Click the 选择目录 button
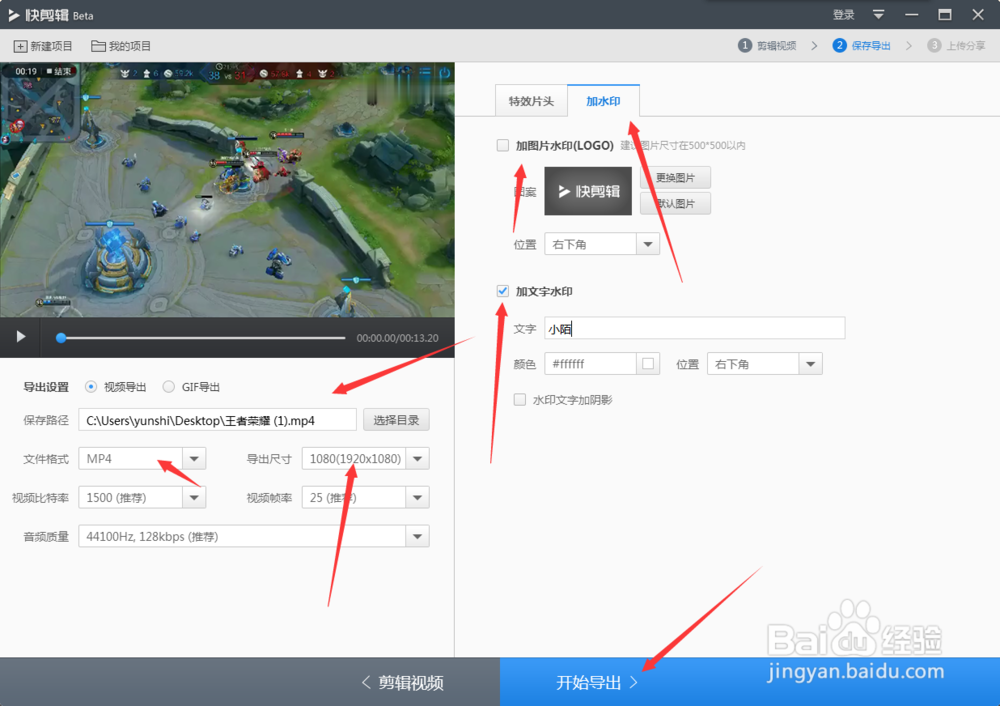Image resolution: width=1000 pixels, height=706 pixels. click(x=396, y=420)
